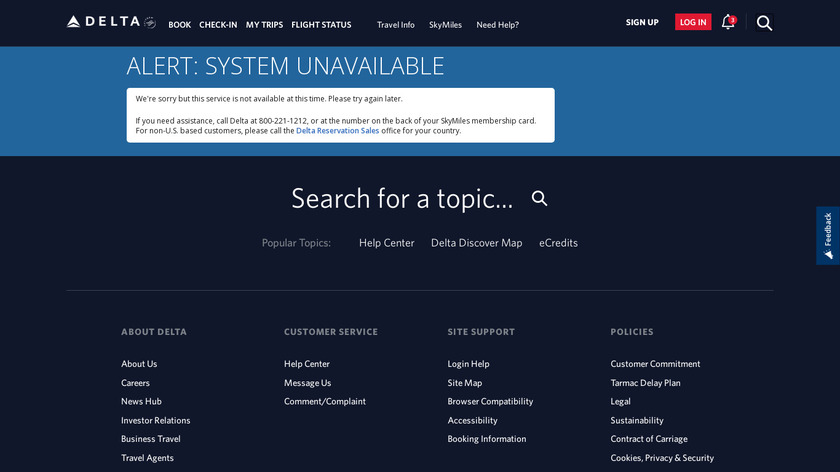Open the Booking Information link
840x472 pixels.
pos(486,439)
